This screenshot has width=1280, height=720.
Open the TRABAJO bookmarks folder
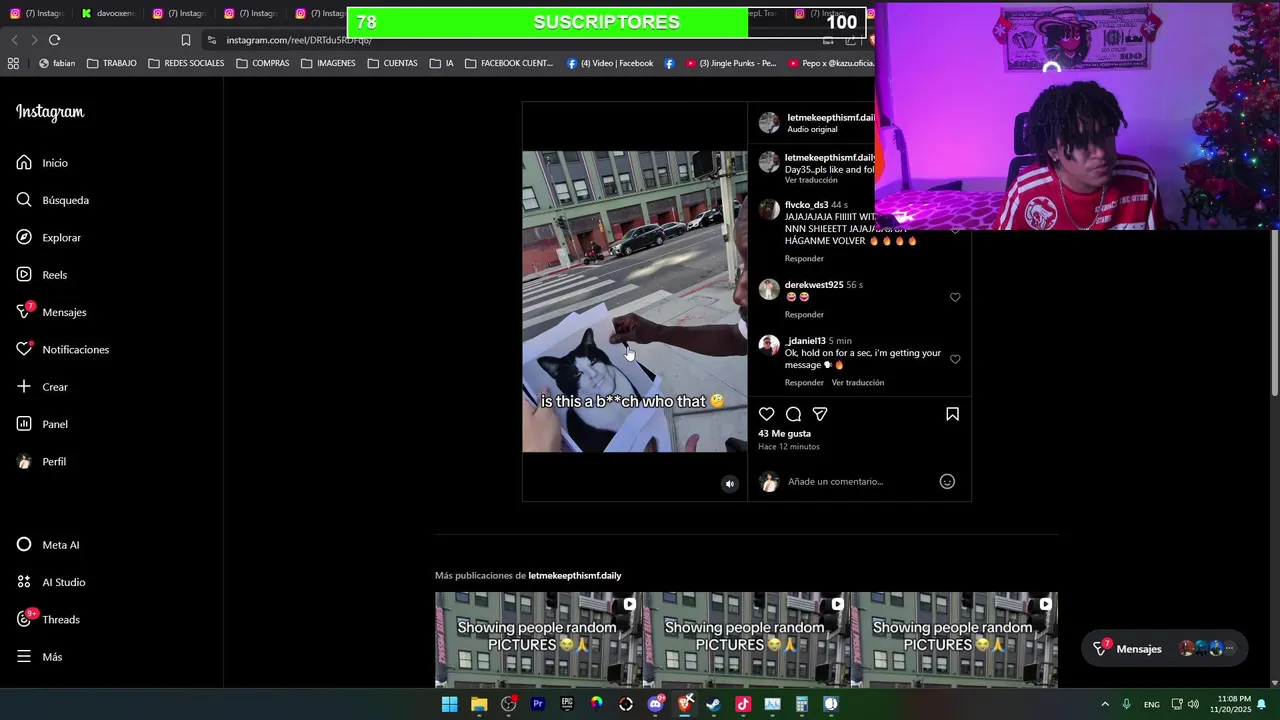(111, 63)
